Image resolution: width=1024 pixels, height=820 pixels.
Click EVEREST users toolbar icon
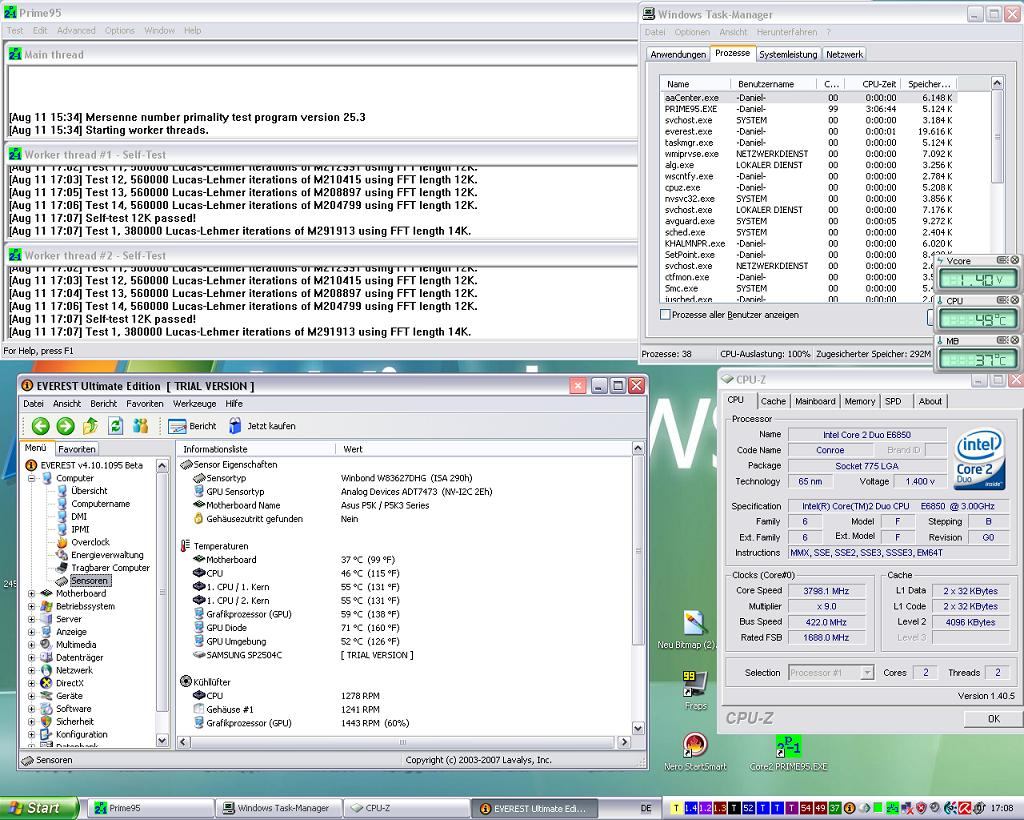coord(140,426)
